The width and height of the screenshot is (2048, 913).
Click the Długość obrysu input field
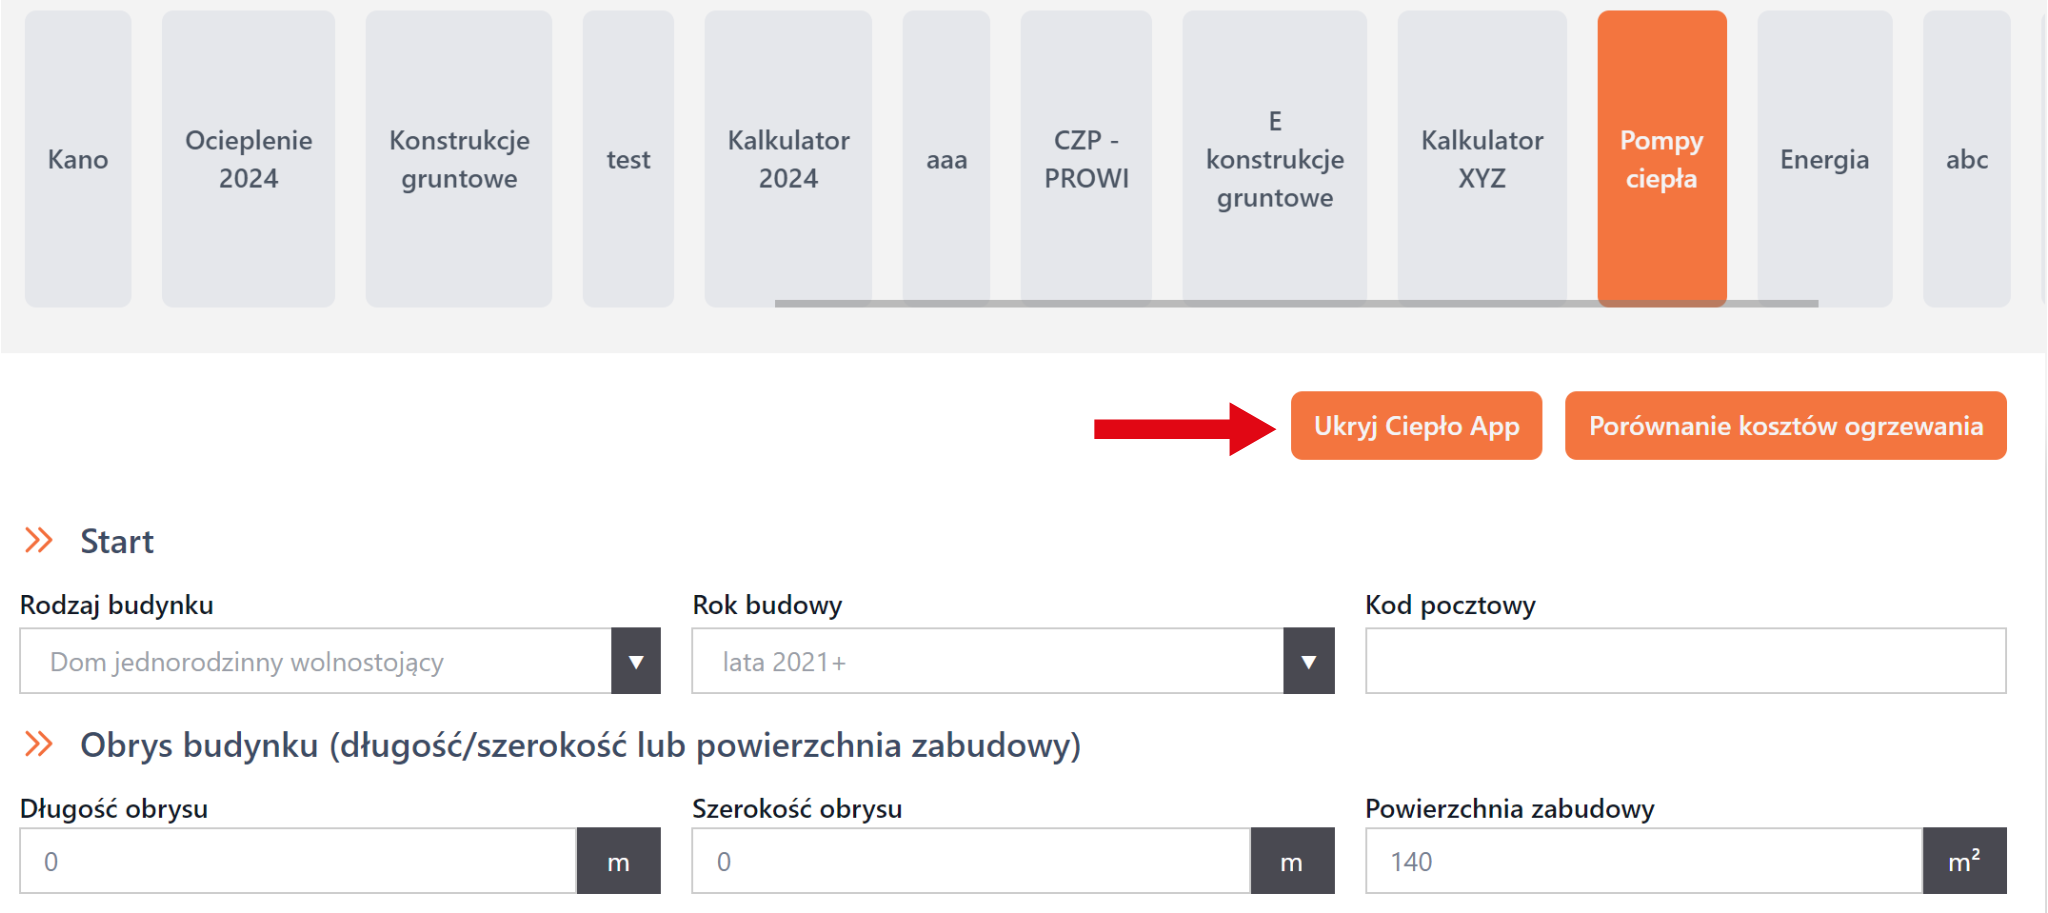click(298, 861)
